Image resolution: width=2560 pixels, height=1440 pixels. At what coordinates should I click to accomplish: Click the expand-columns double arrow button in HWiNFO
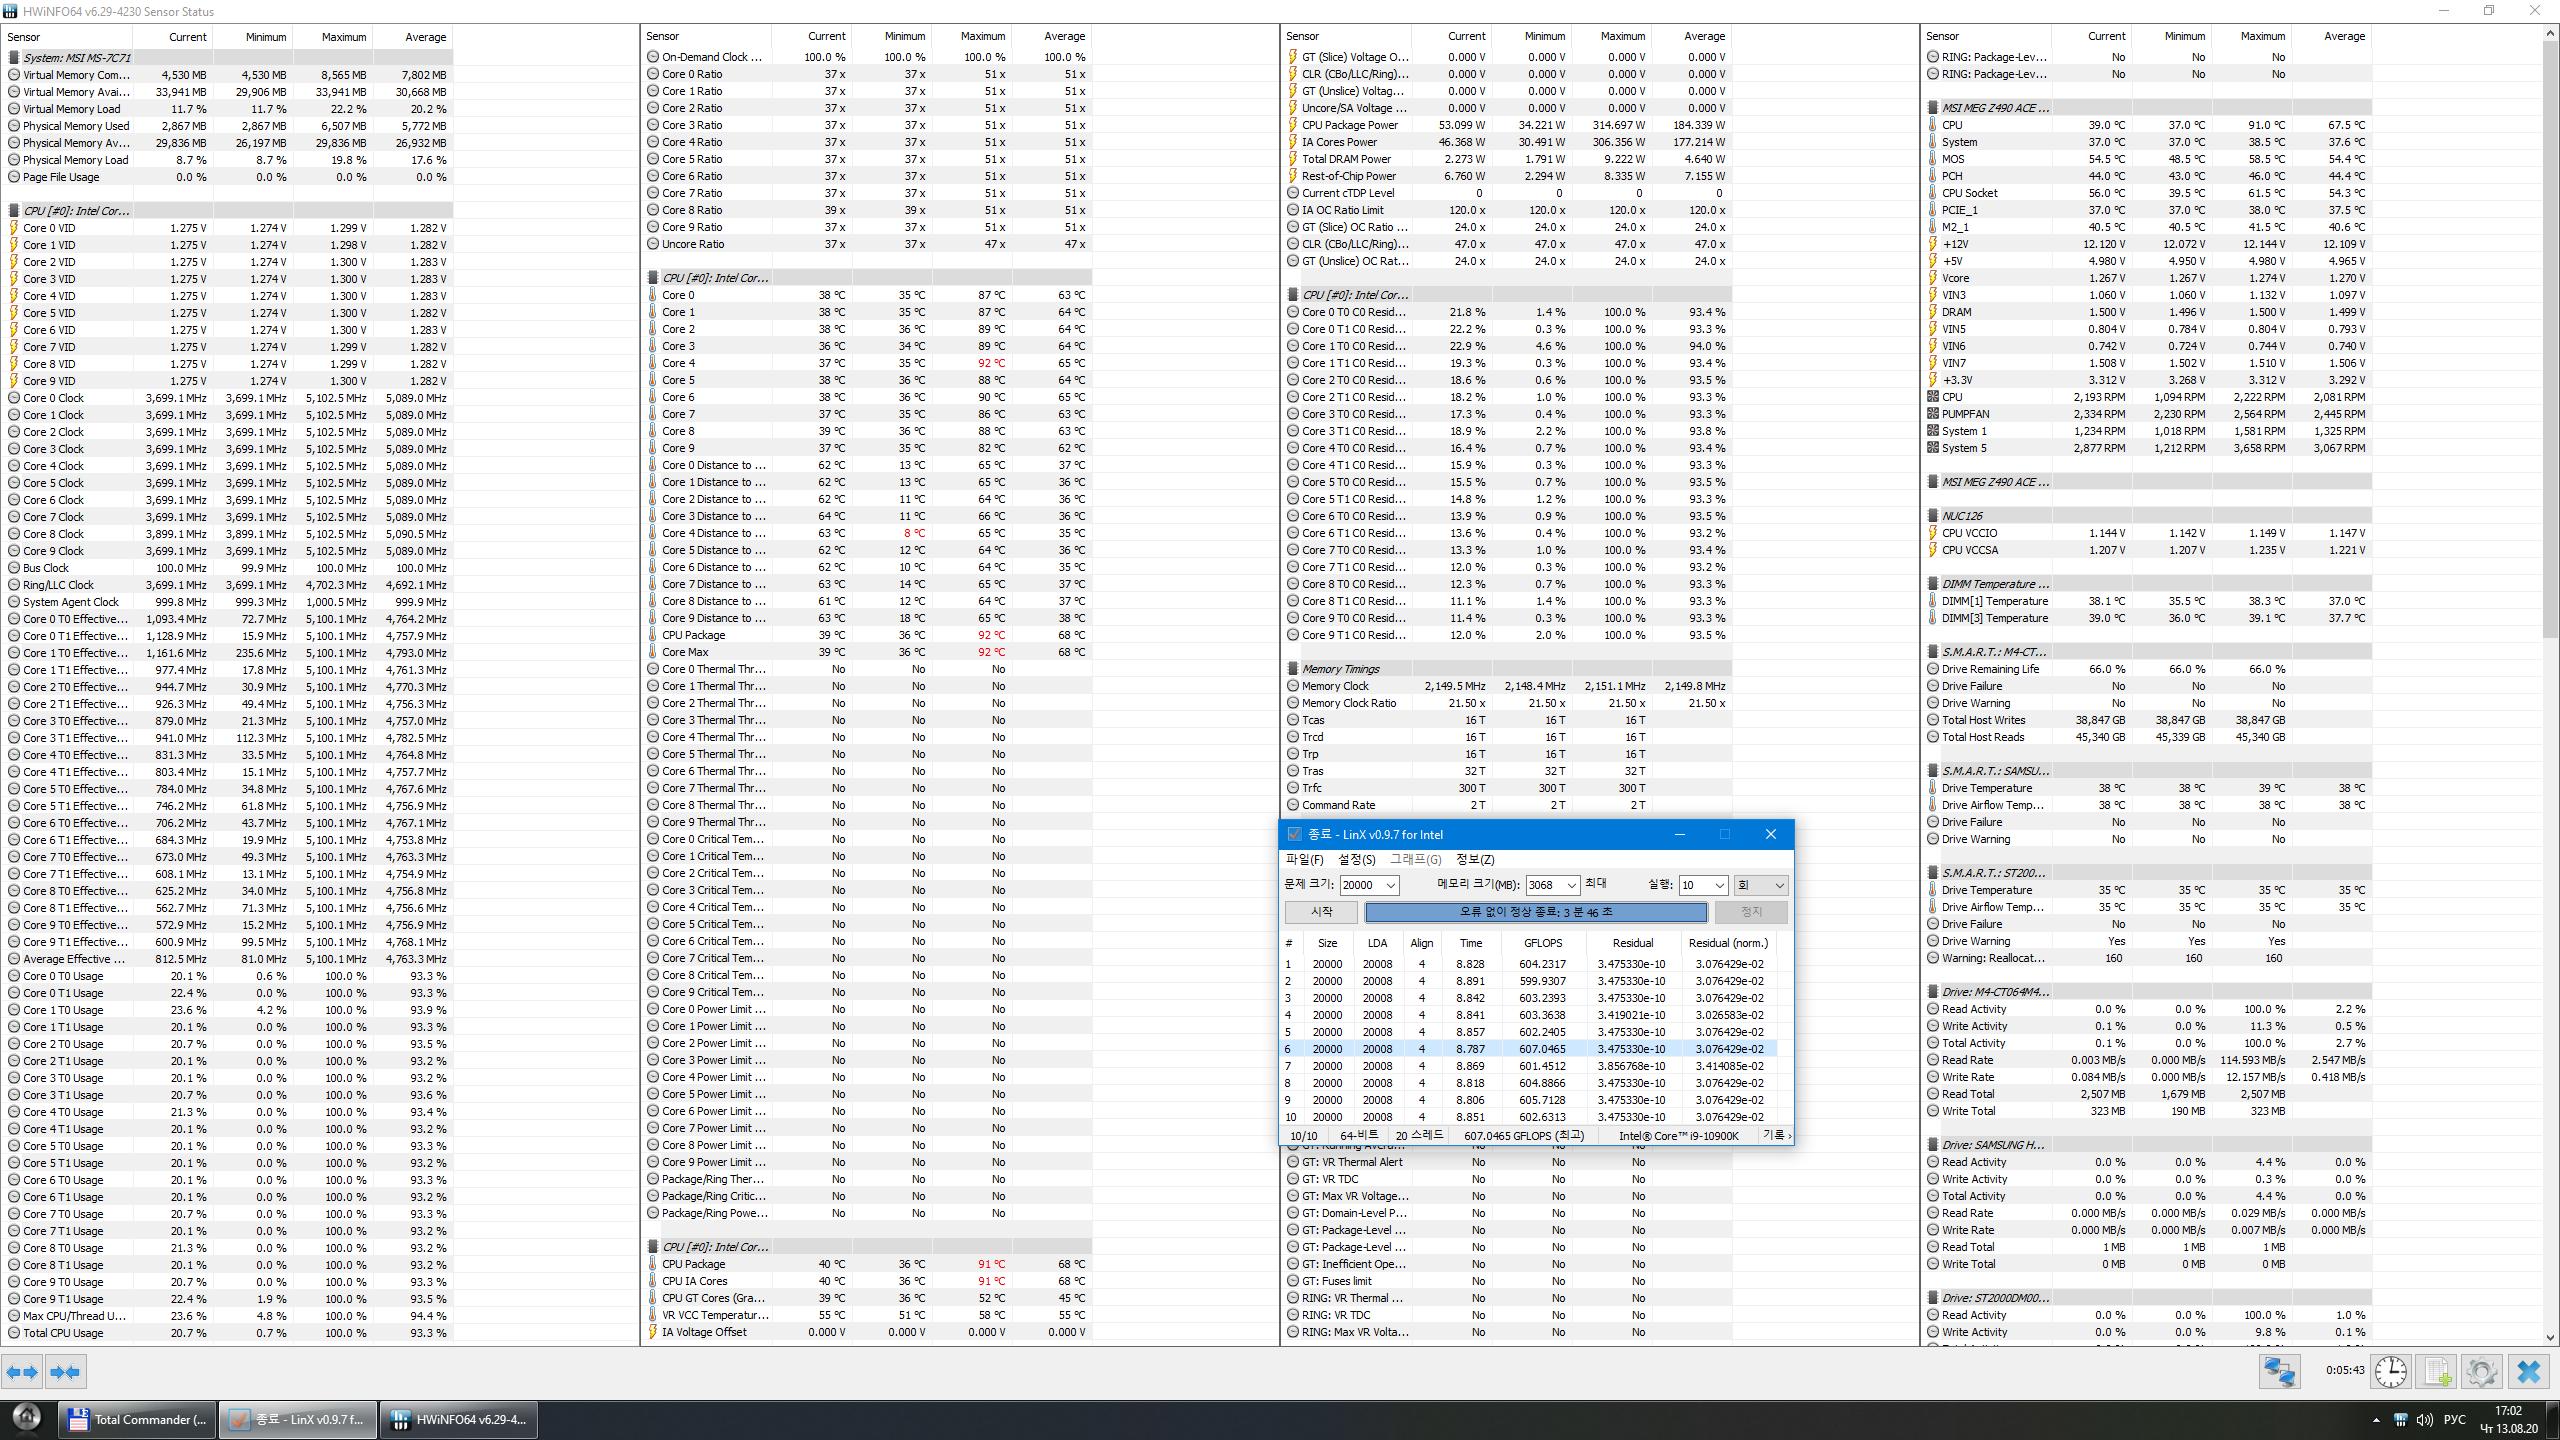(22, 1372)
